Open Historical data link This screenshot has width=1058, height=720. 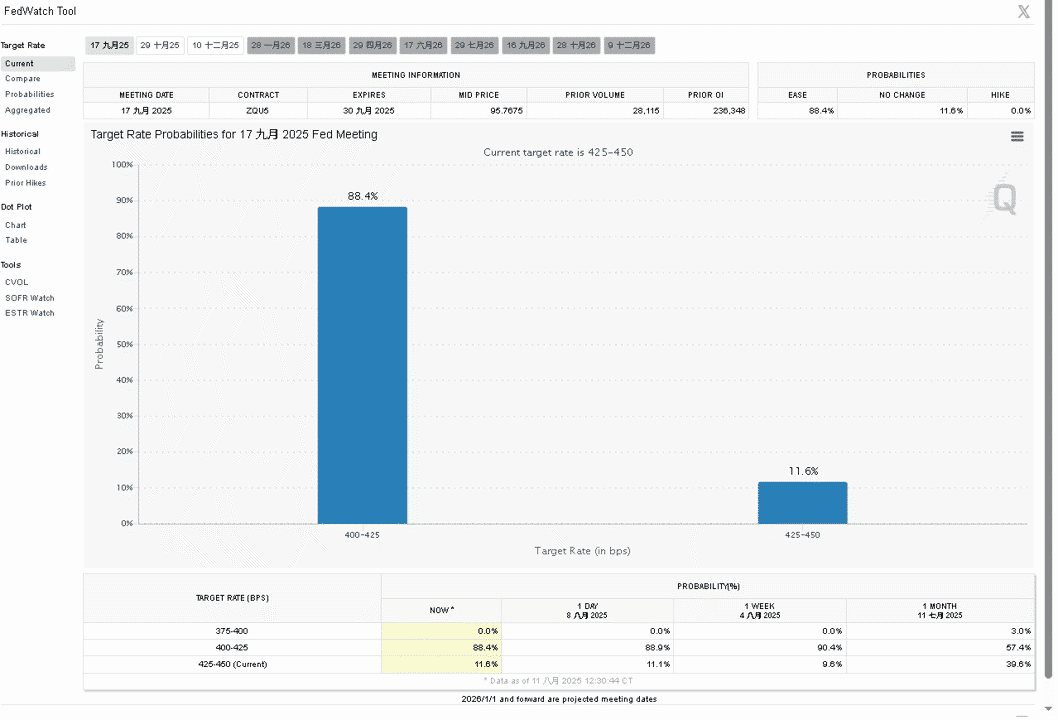pos(23,152)
